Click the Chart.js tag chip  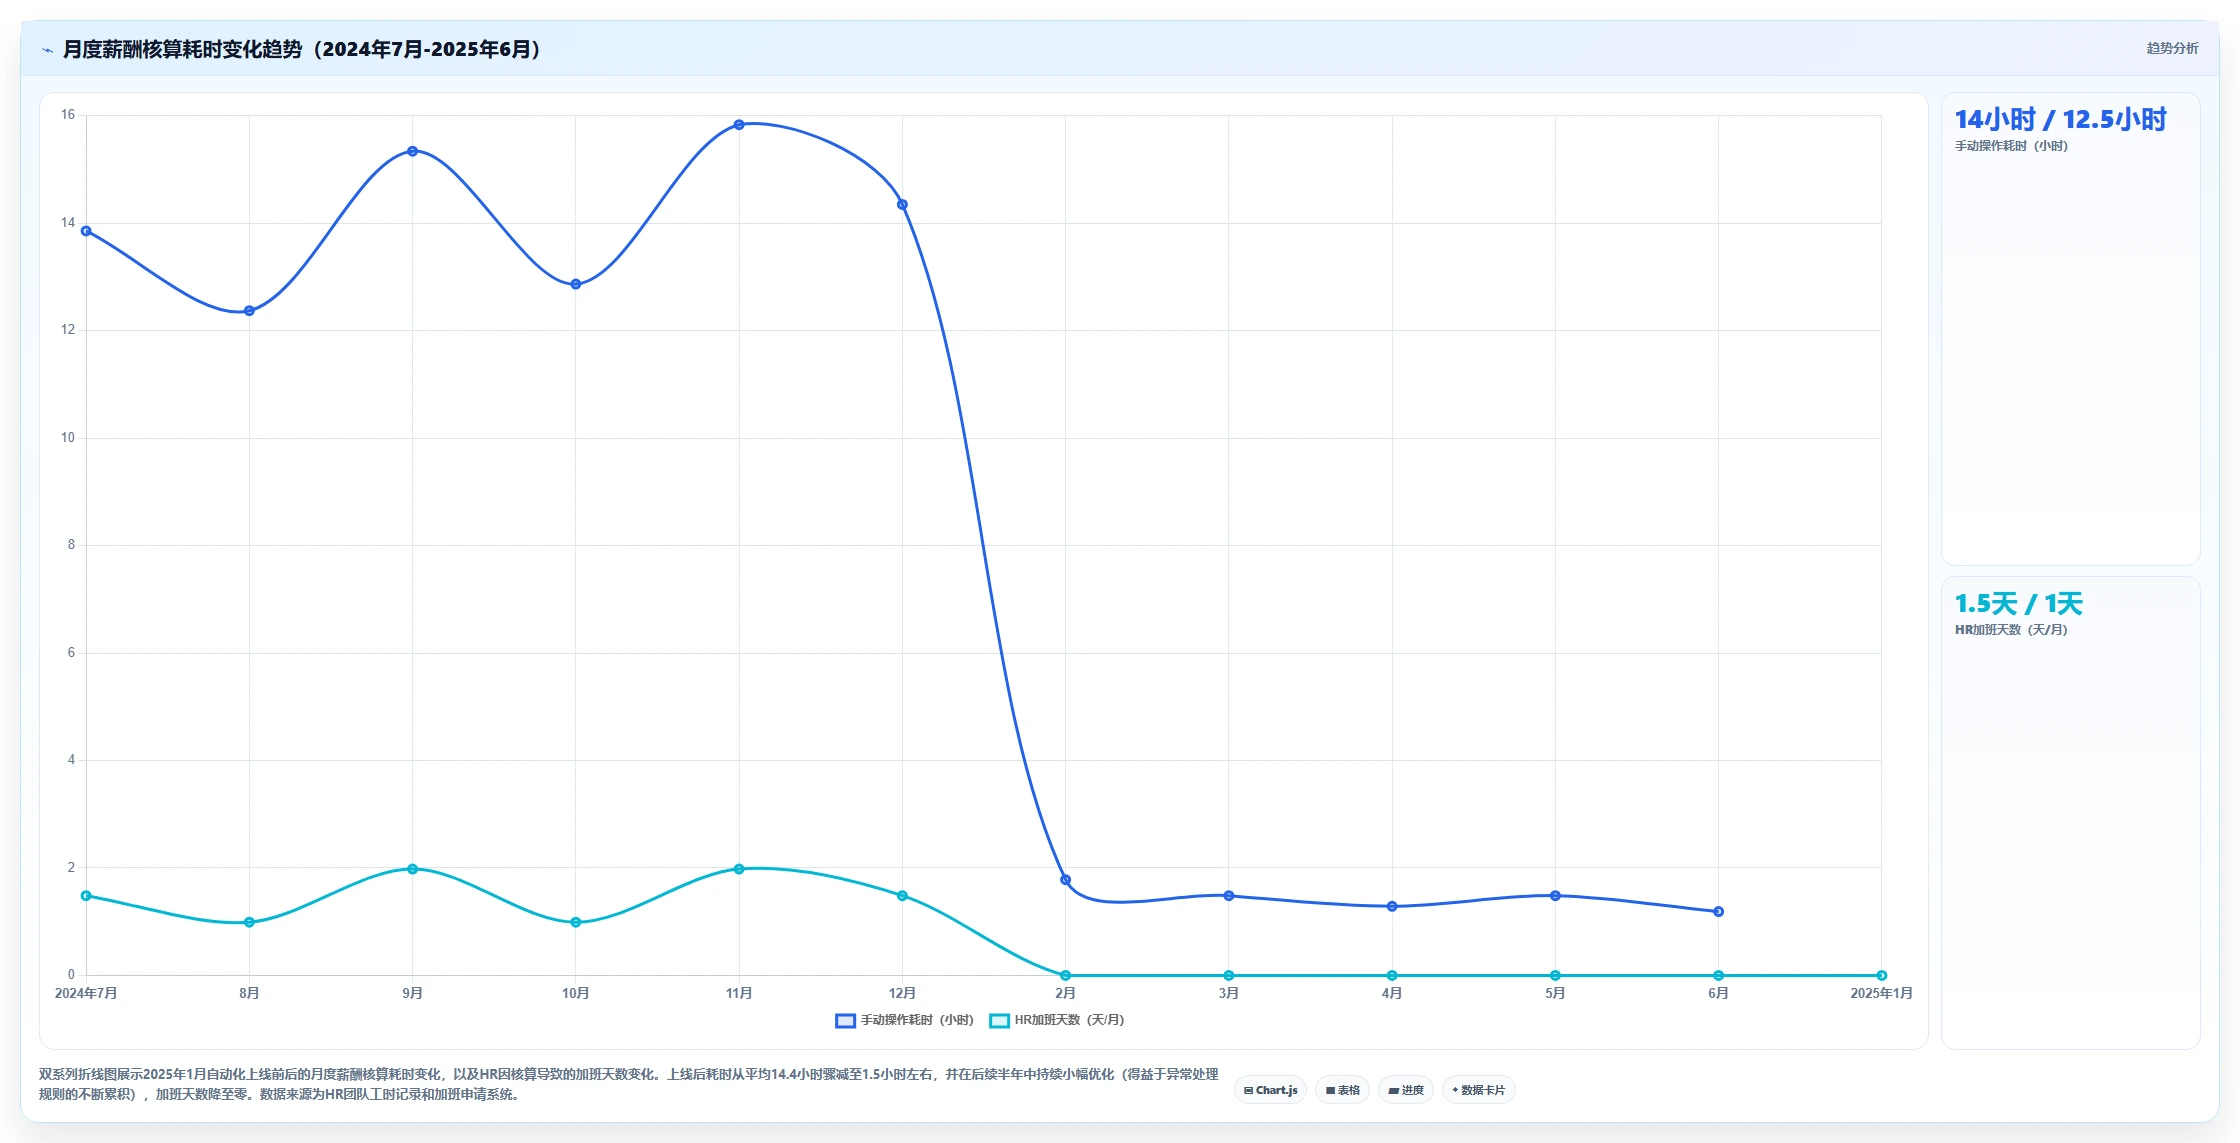[1270, 1090]
